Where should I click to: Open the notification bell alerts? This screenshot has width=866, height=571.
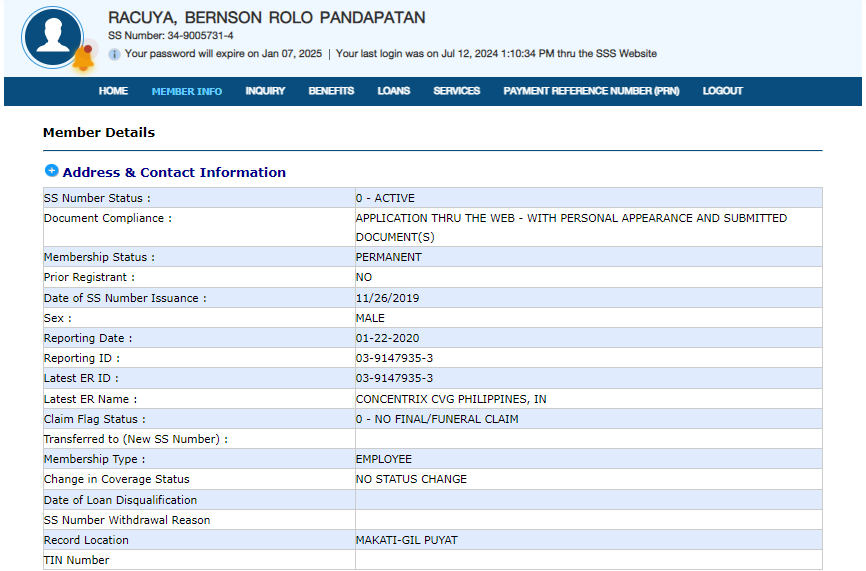coord(83,58)
